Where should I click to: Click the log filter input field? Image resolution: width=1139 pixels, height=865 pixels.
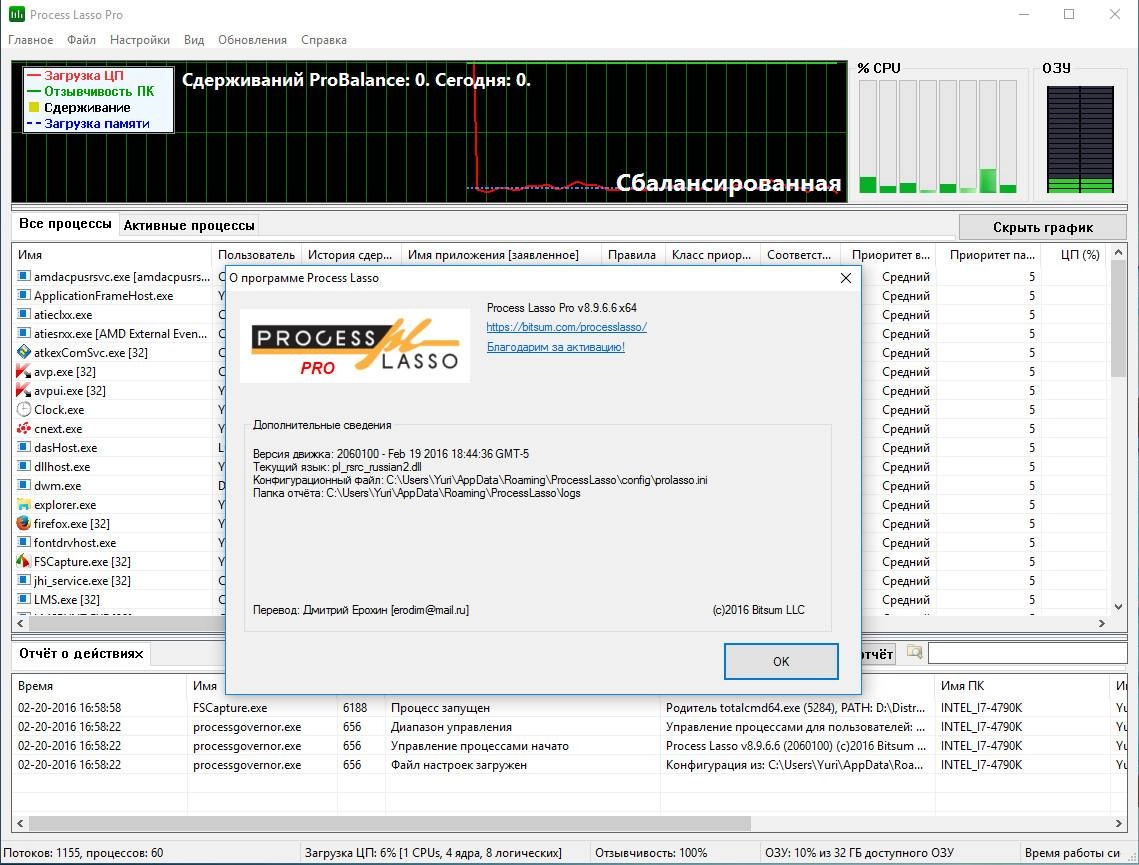coord(1027,652)
